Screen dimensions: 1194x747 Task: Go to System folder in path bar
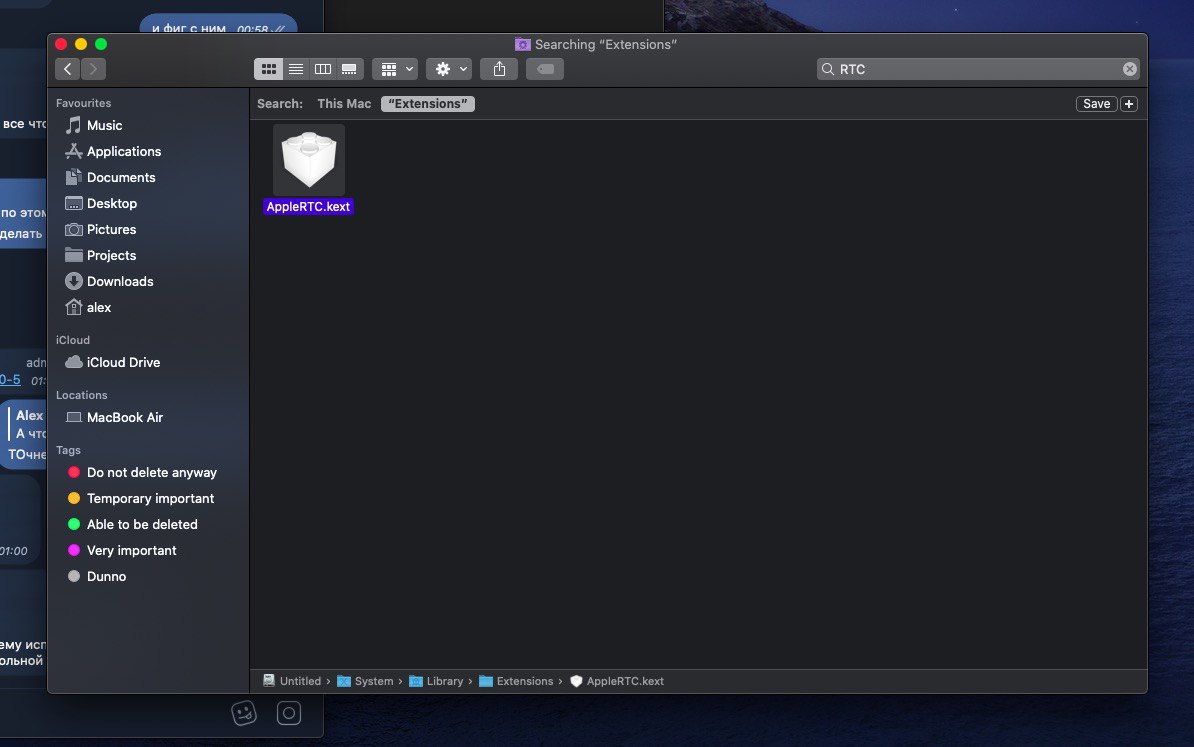[365, 681]
